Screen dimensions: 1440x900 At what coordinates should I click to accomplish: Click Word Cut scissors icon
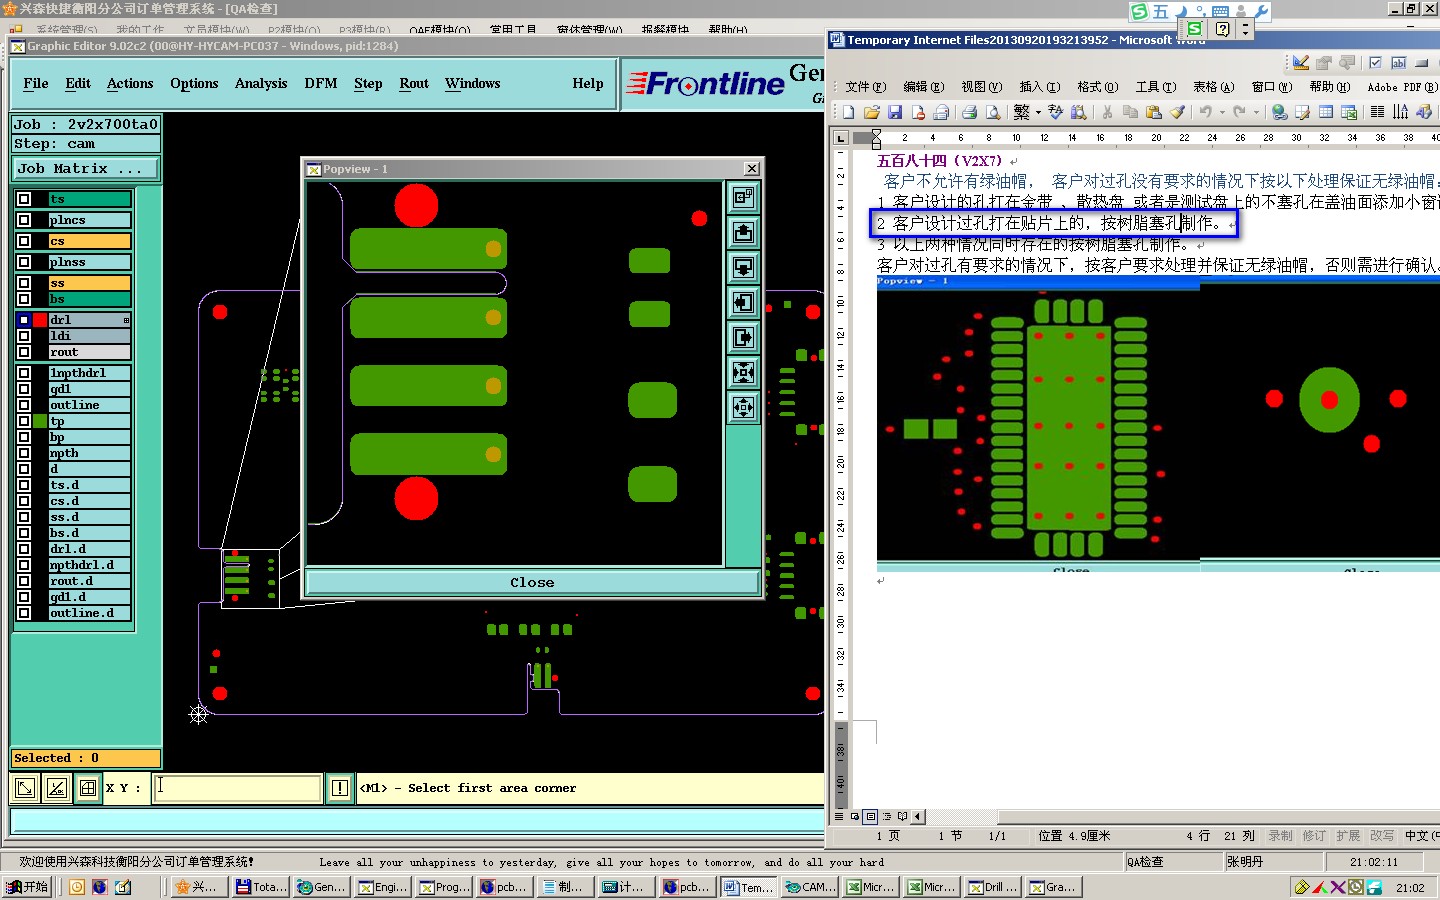[x=1107, y=112]
